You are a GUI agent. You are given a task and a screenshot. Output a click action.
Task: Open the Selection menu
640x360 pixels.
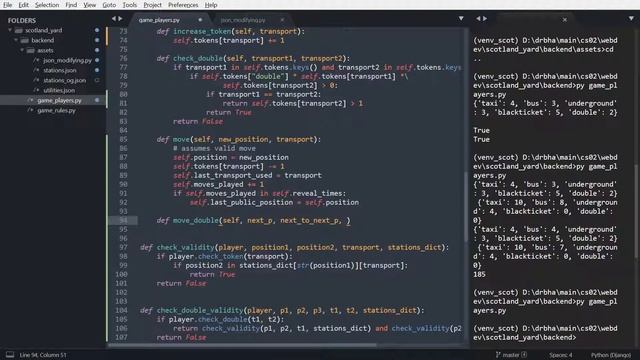(47, 5)
